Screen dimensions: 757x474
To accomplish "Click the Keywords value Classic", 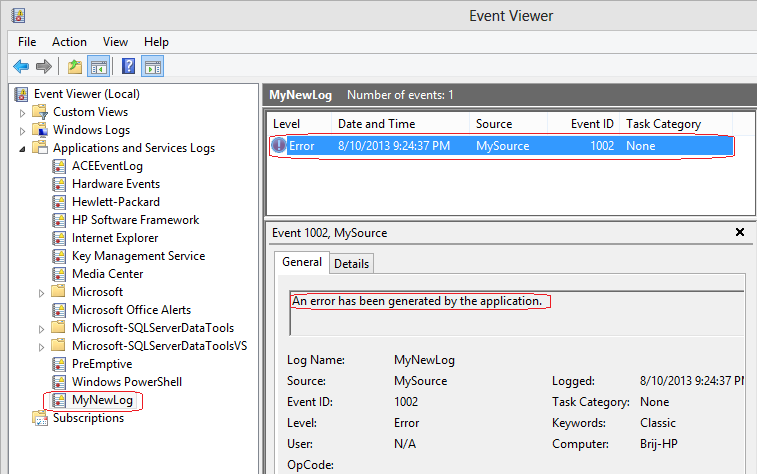I will [658, 423].
